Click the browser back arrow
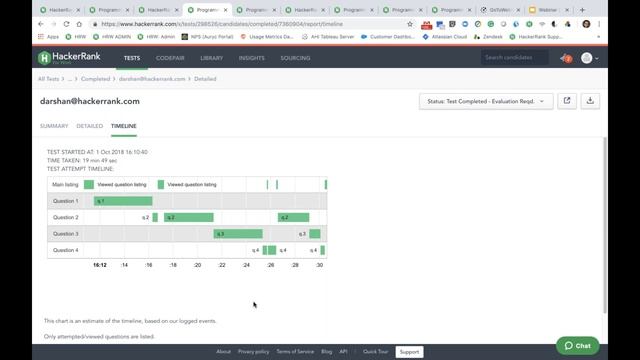 [41, 24]
